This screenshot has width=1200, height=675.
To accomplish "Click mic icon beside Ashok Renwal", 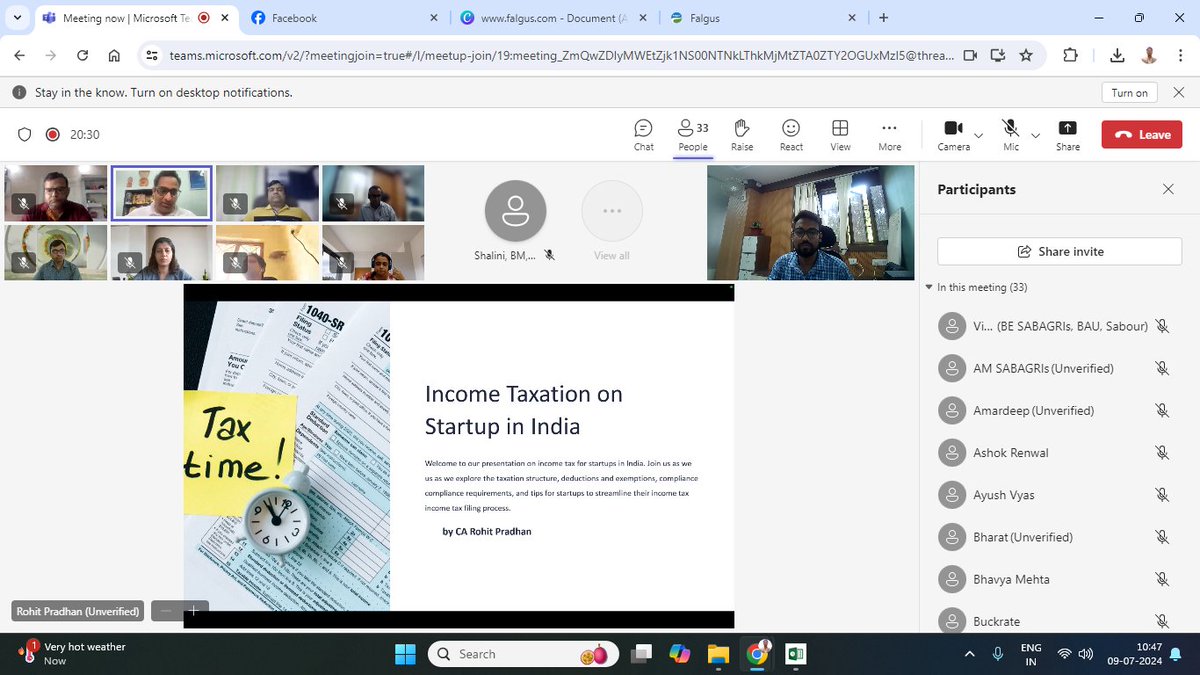I will coord(1161,453).
